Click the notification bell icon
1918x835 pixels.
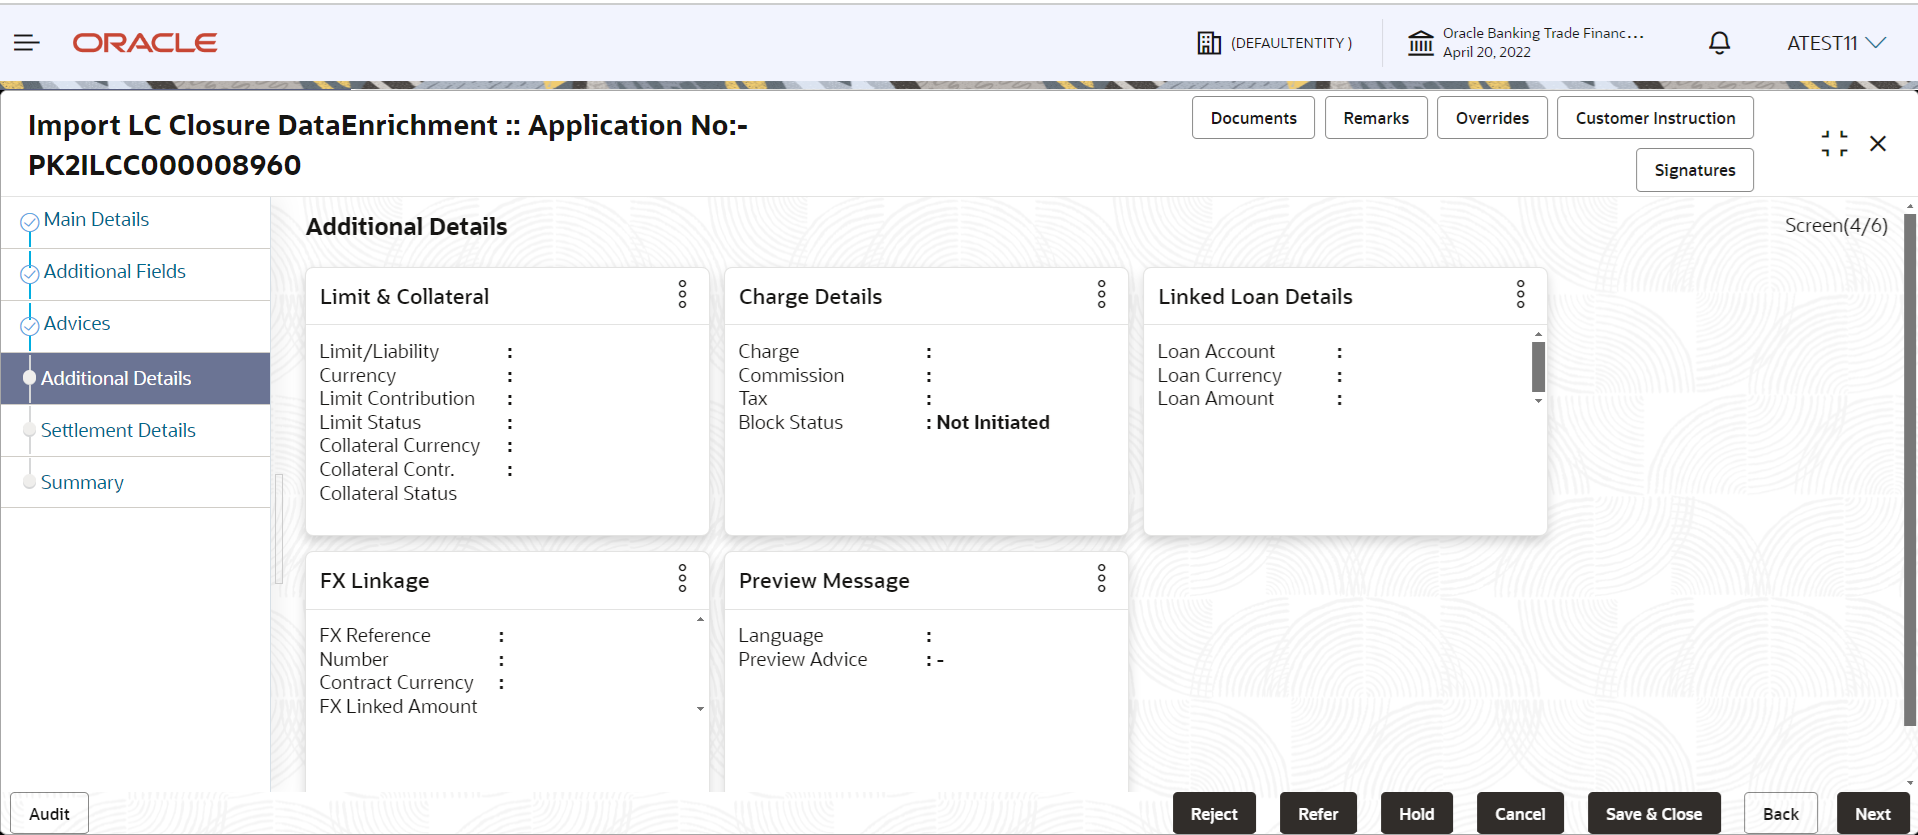[x=1719, y=43]
